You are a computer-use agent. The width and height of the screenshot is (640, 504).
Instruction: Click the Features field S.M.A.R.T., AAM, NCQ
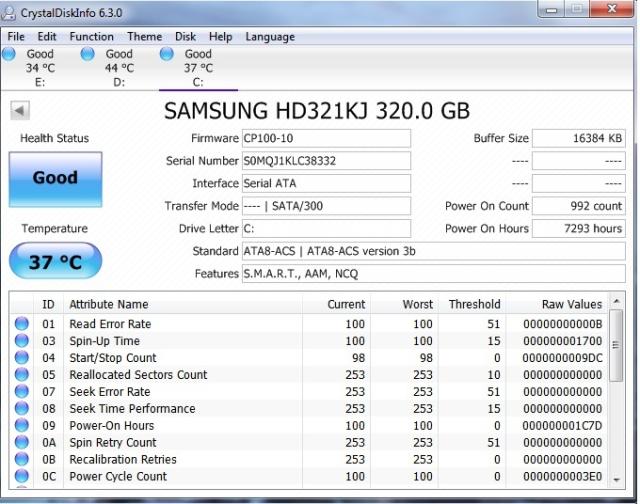(433, 273)
